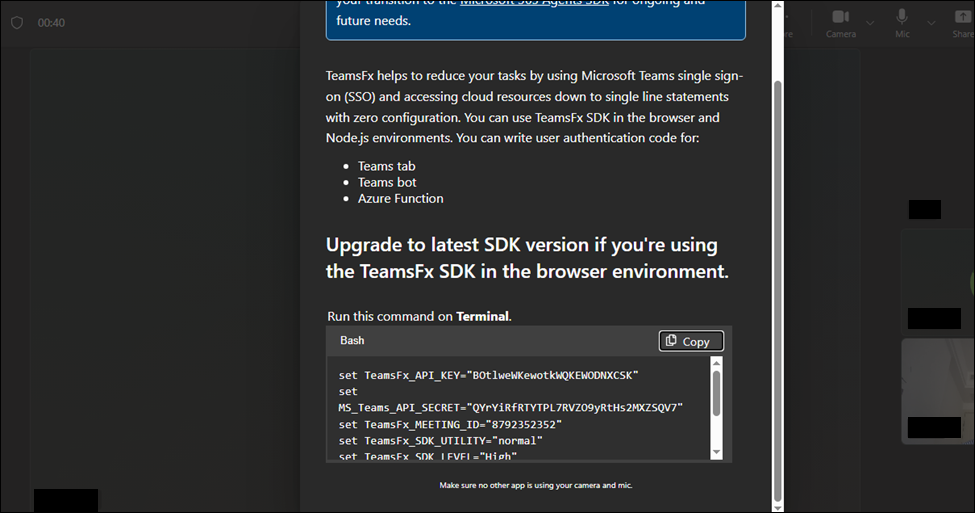975x513 pixels.
Task: Click the meeting timer 00:40
Action: click(52, 22)
